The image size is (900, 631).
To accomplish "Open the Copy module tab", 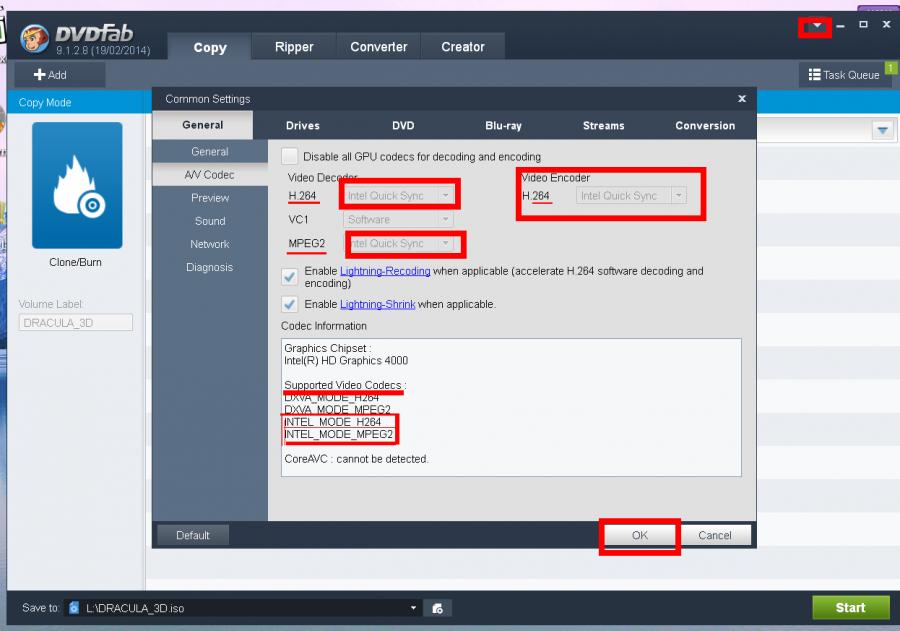I will (x=210, y=47).
